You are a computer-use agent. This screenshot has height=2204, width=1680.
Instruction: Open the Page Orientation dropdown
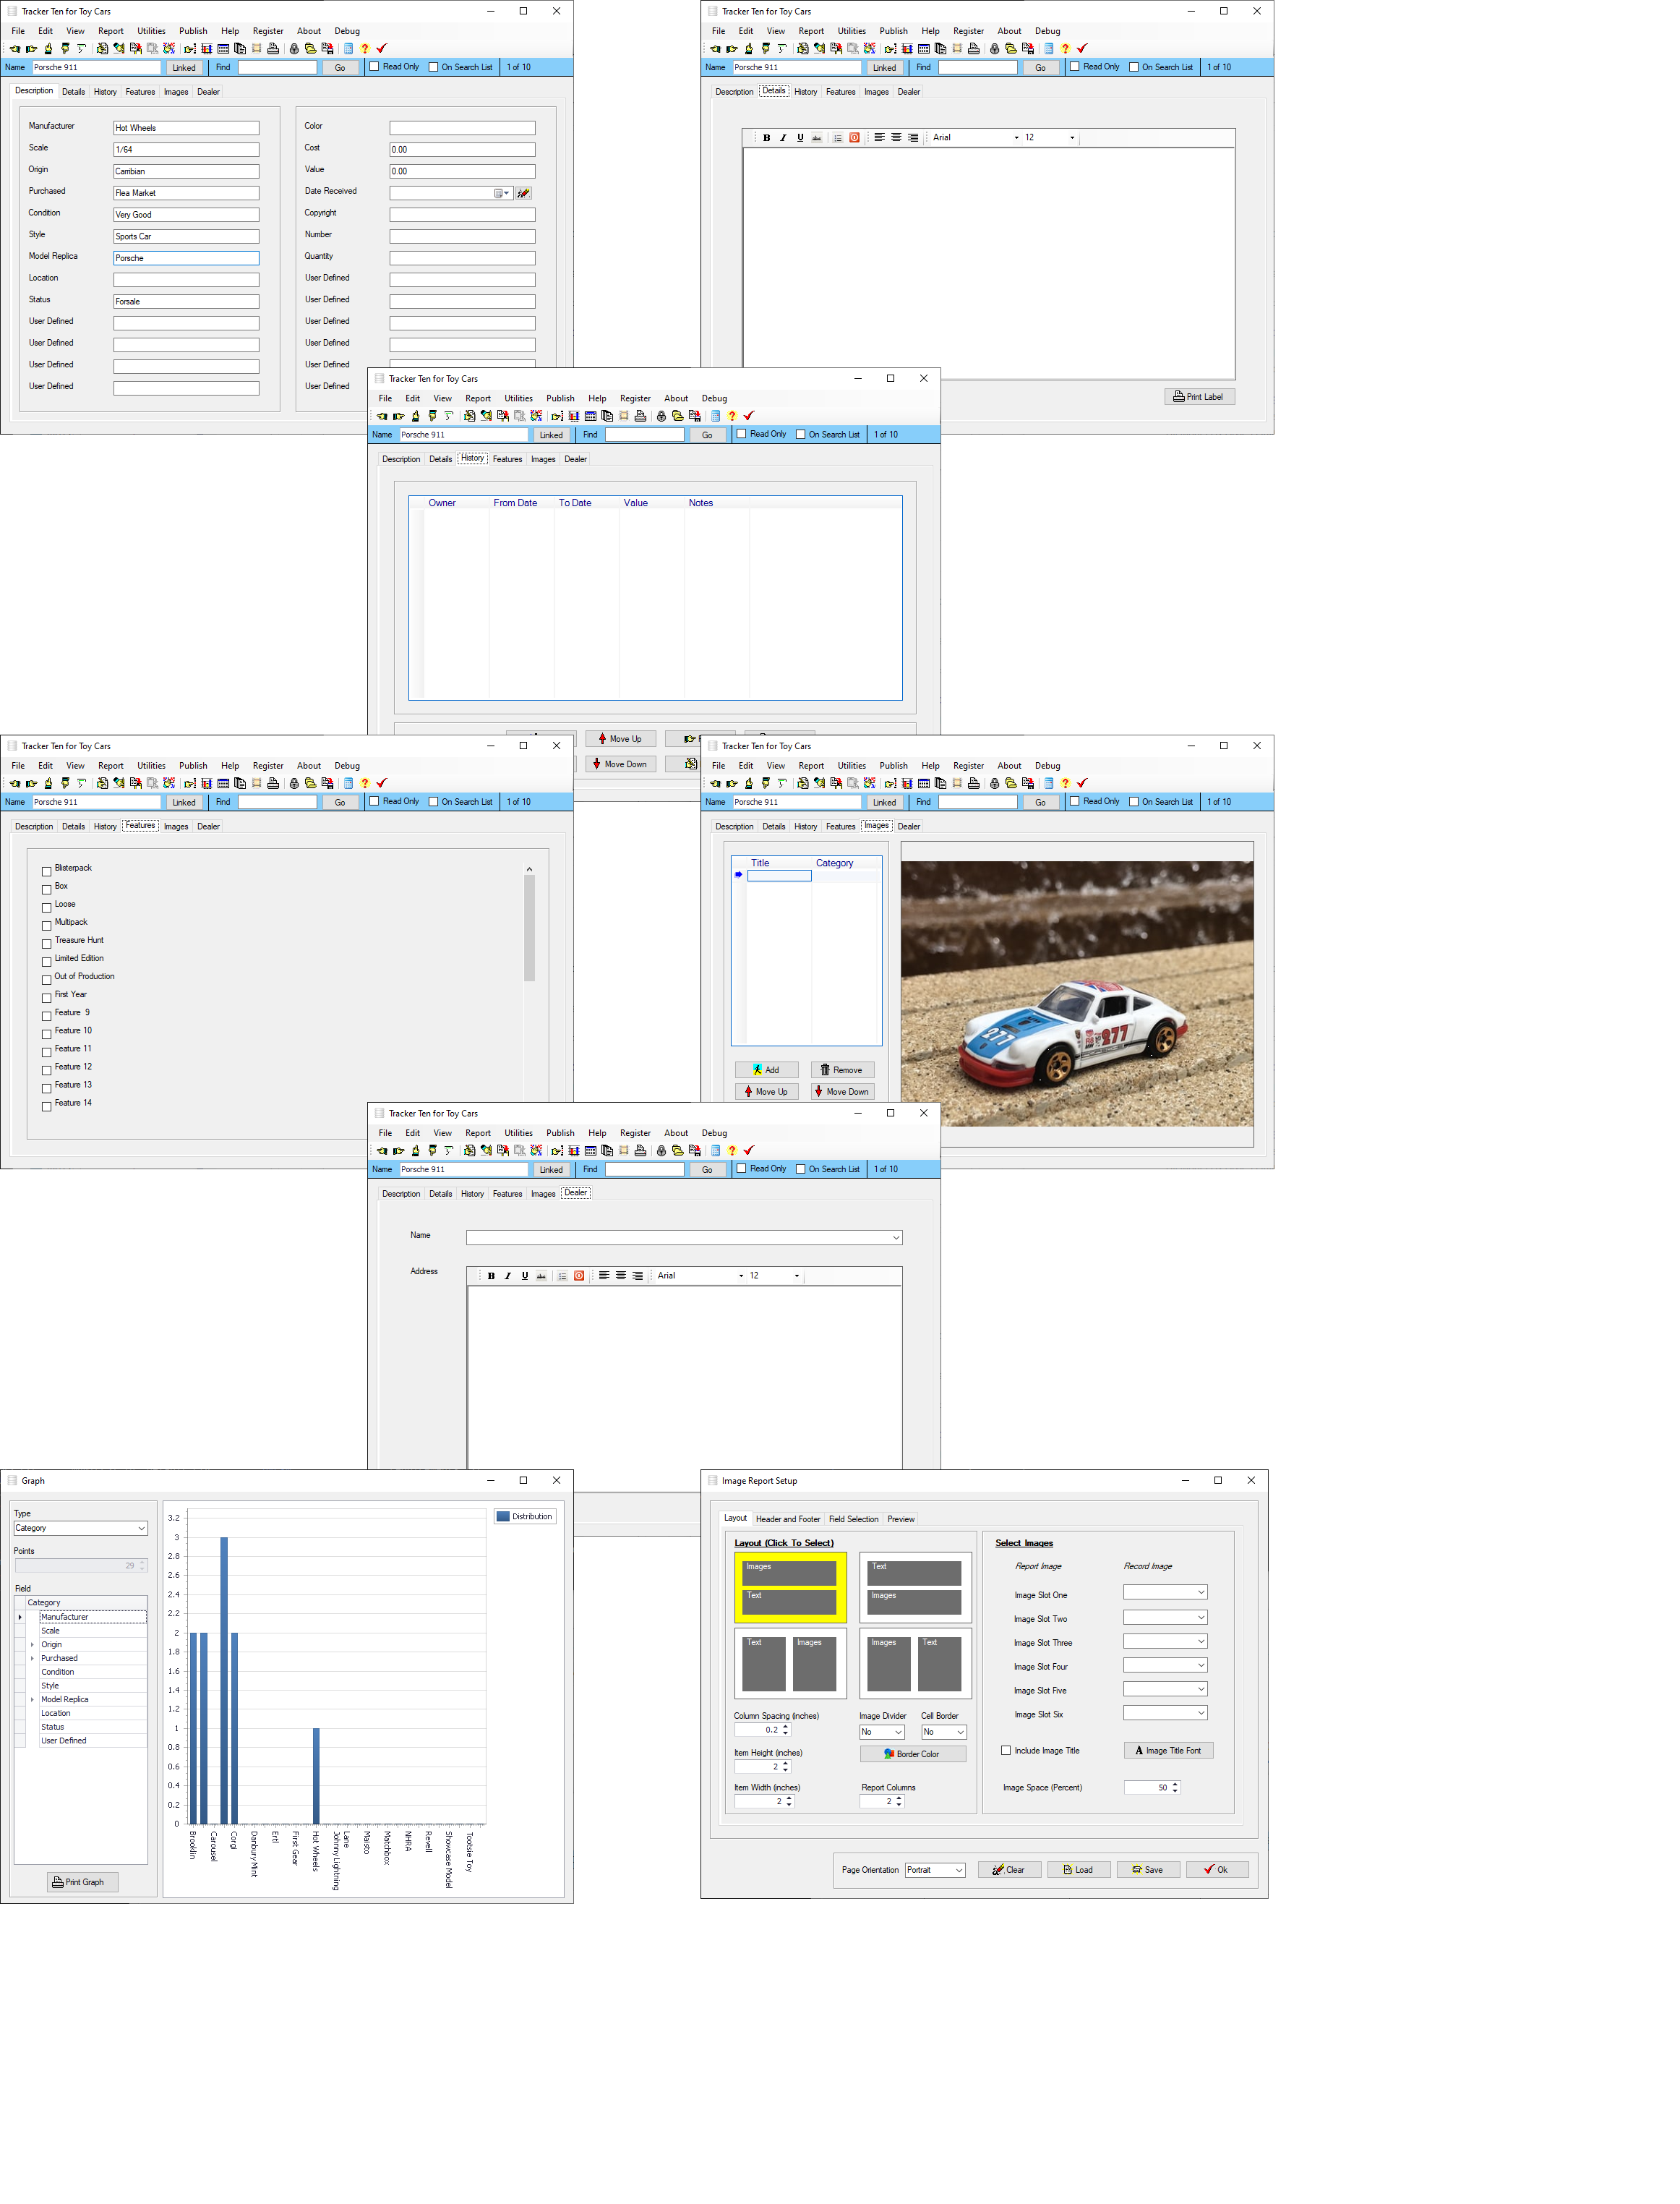(x=935, y=1869)
